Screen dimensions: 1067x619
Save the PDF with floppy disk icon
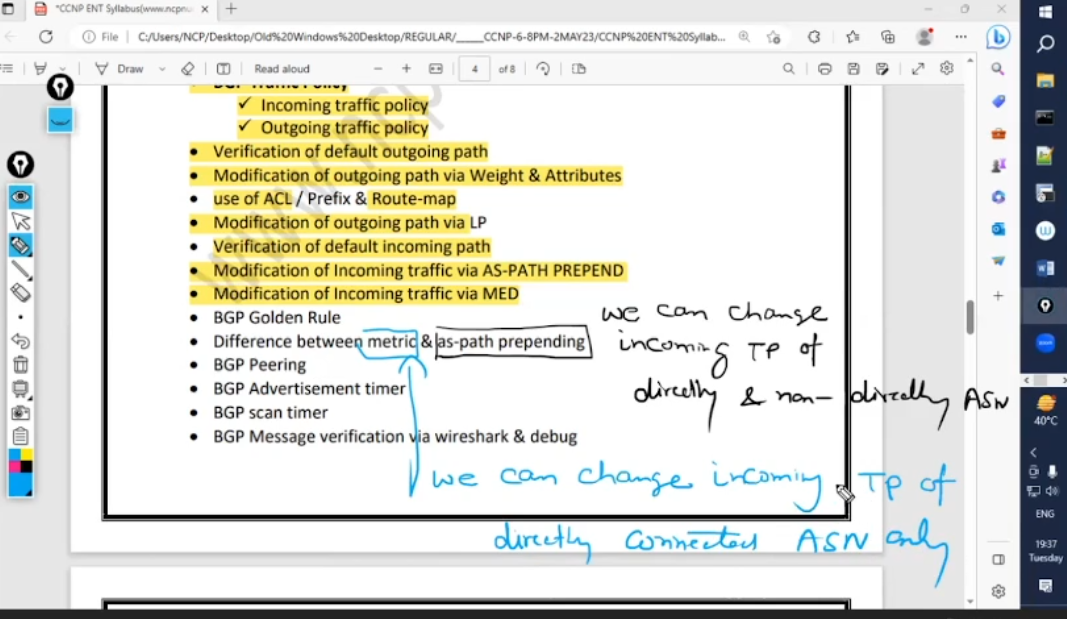pos(853,69)
